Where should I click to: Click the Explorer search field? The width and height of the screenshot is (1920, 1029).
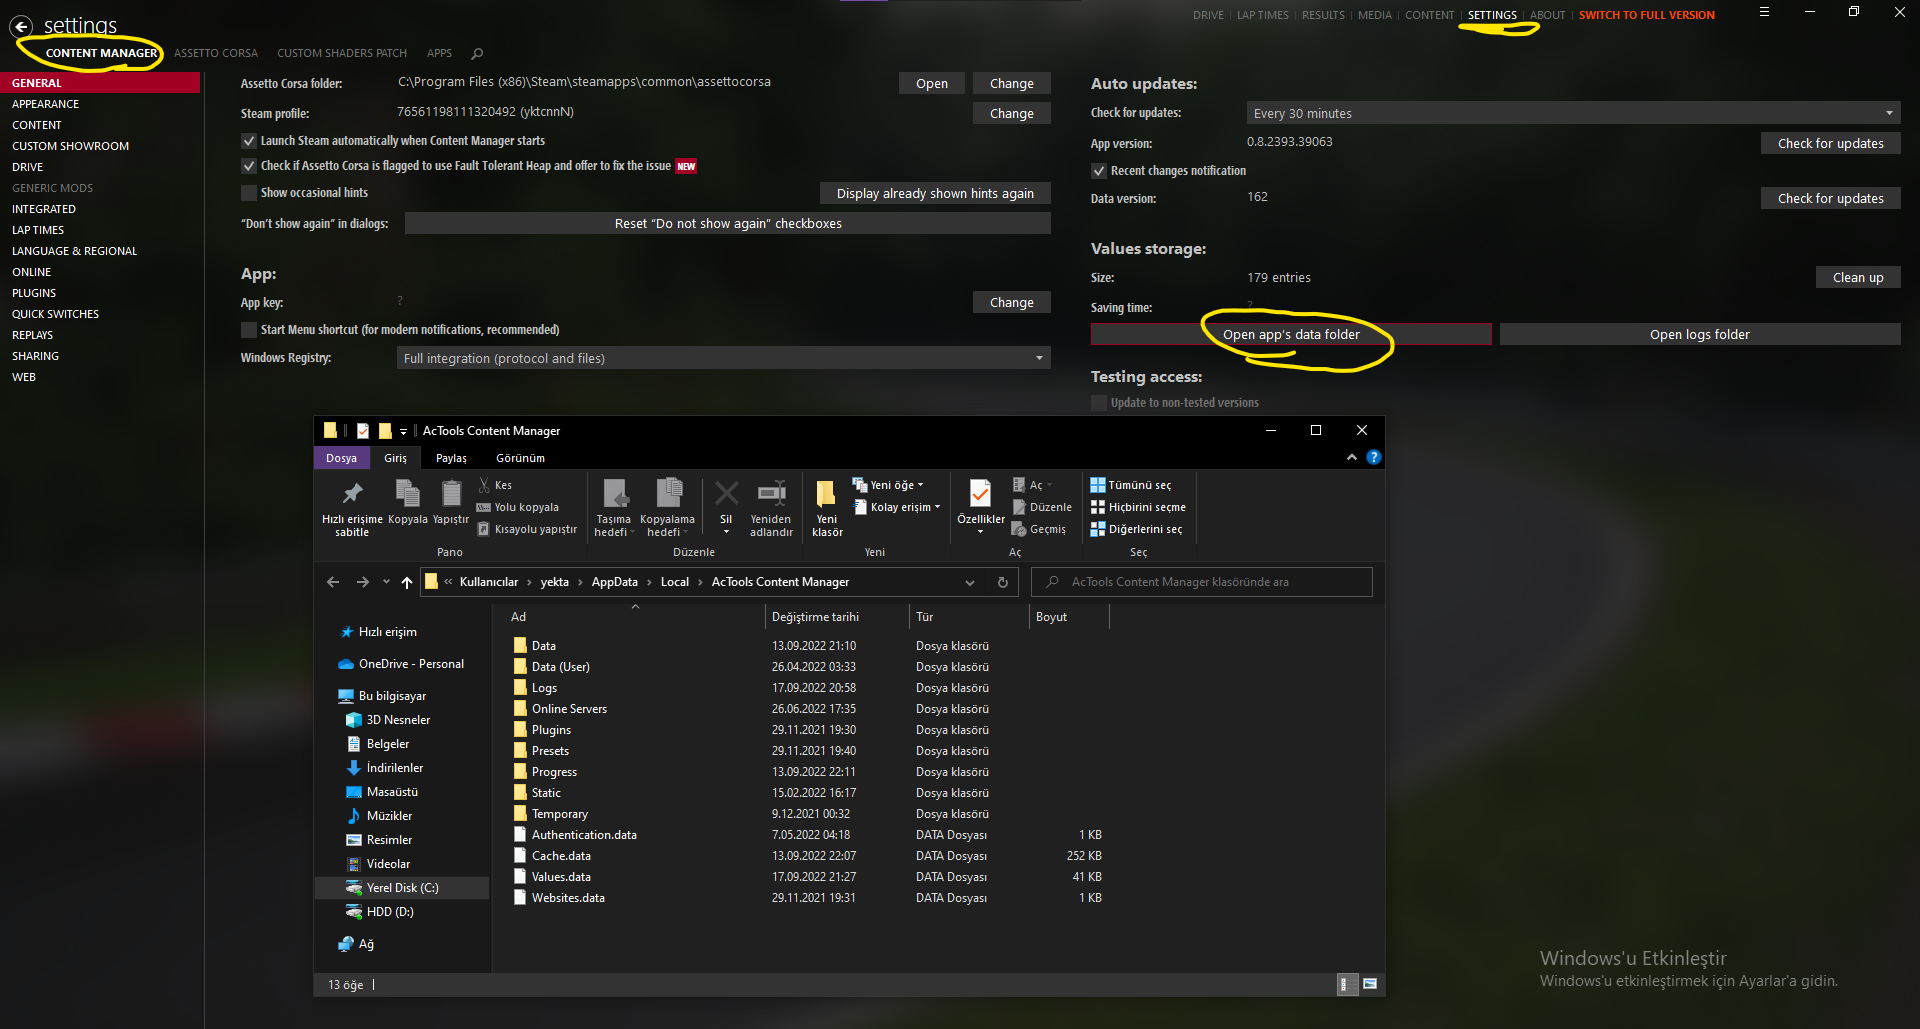point(1202,582)
